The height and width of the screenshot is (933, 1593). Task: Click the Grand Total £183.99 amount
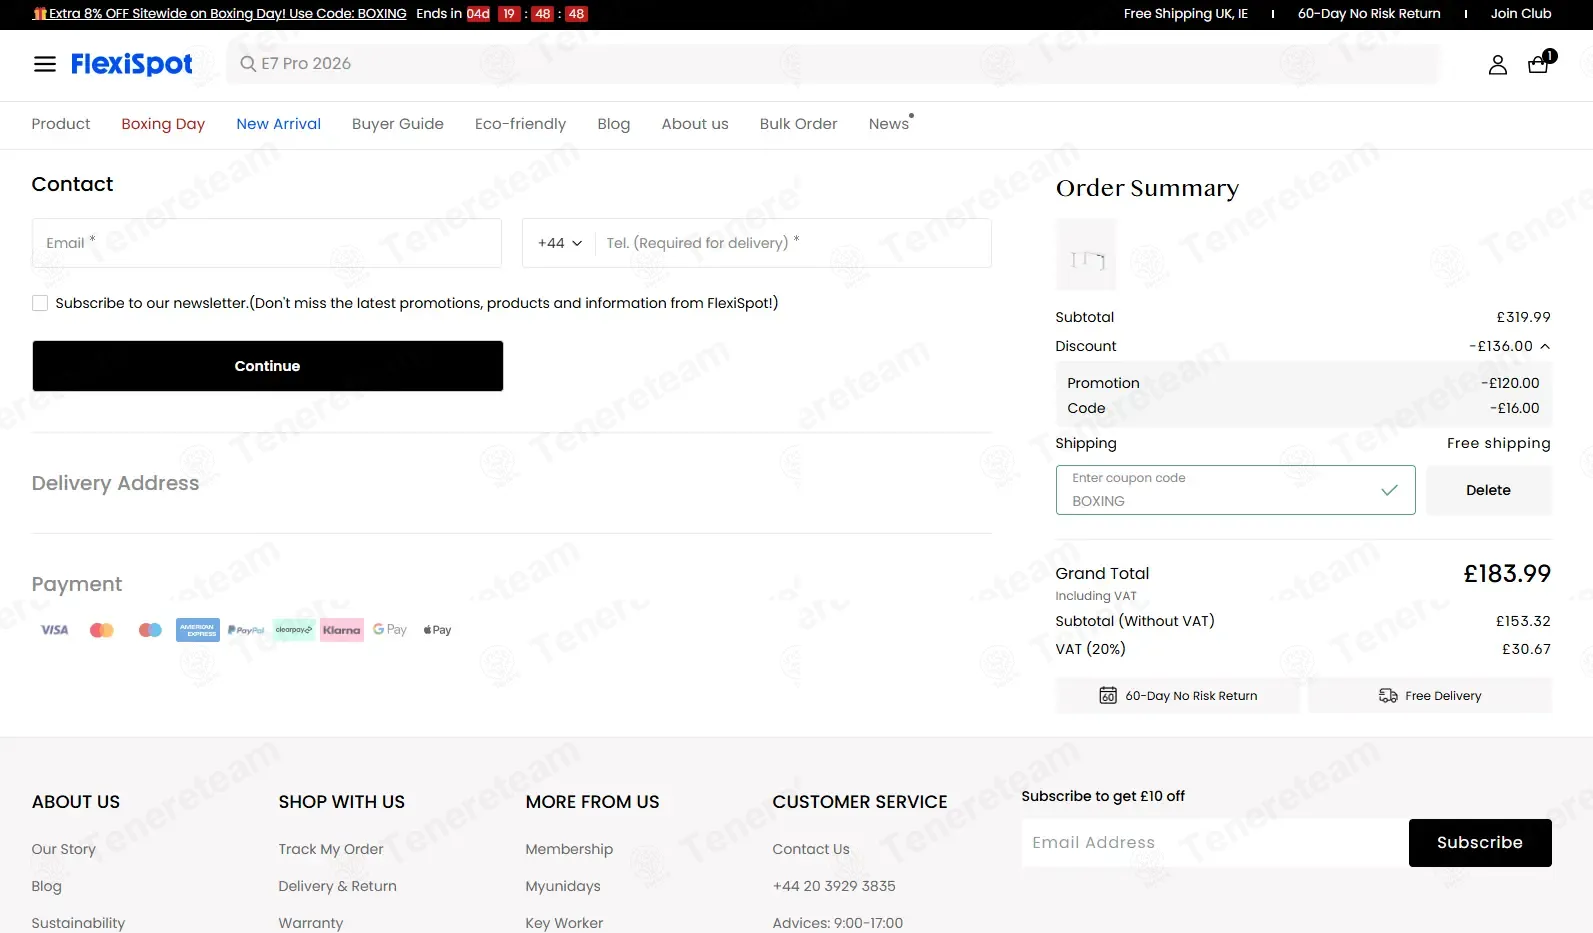tap(1507, 574)
